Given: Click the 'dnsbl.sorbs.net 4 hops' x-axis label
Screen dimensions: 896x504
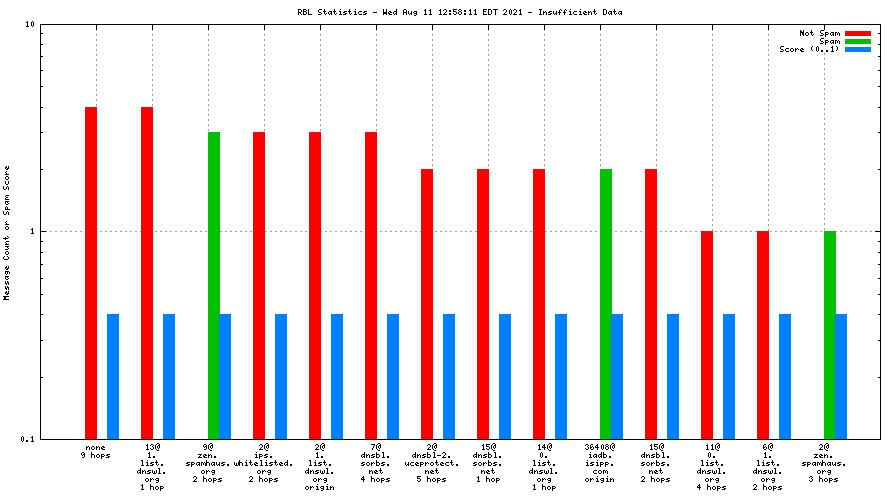Looking at the screenshot, I should pyautogui.click(x=376, y=463).
